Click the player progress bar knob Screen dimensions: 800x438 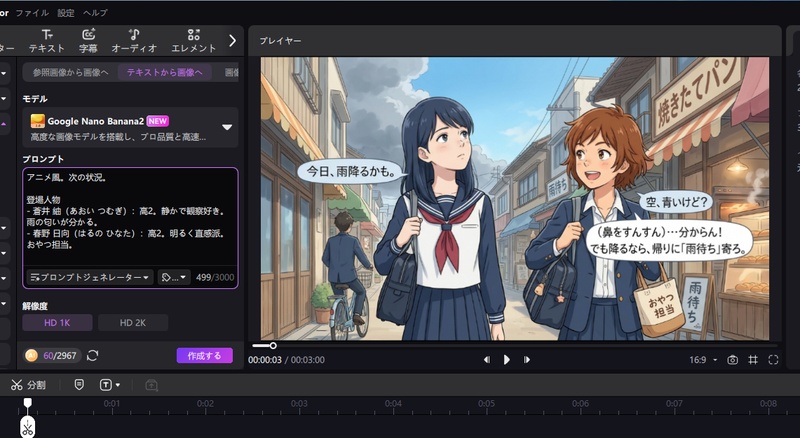[x=273, y=346]
